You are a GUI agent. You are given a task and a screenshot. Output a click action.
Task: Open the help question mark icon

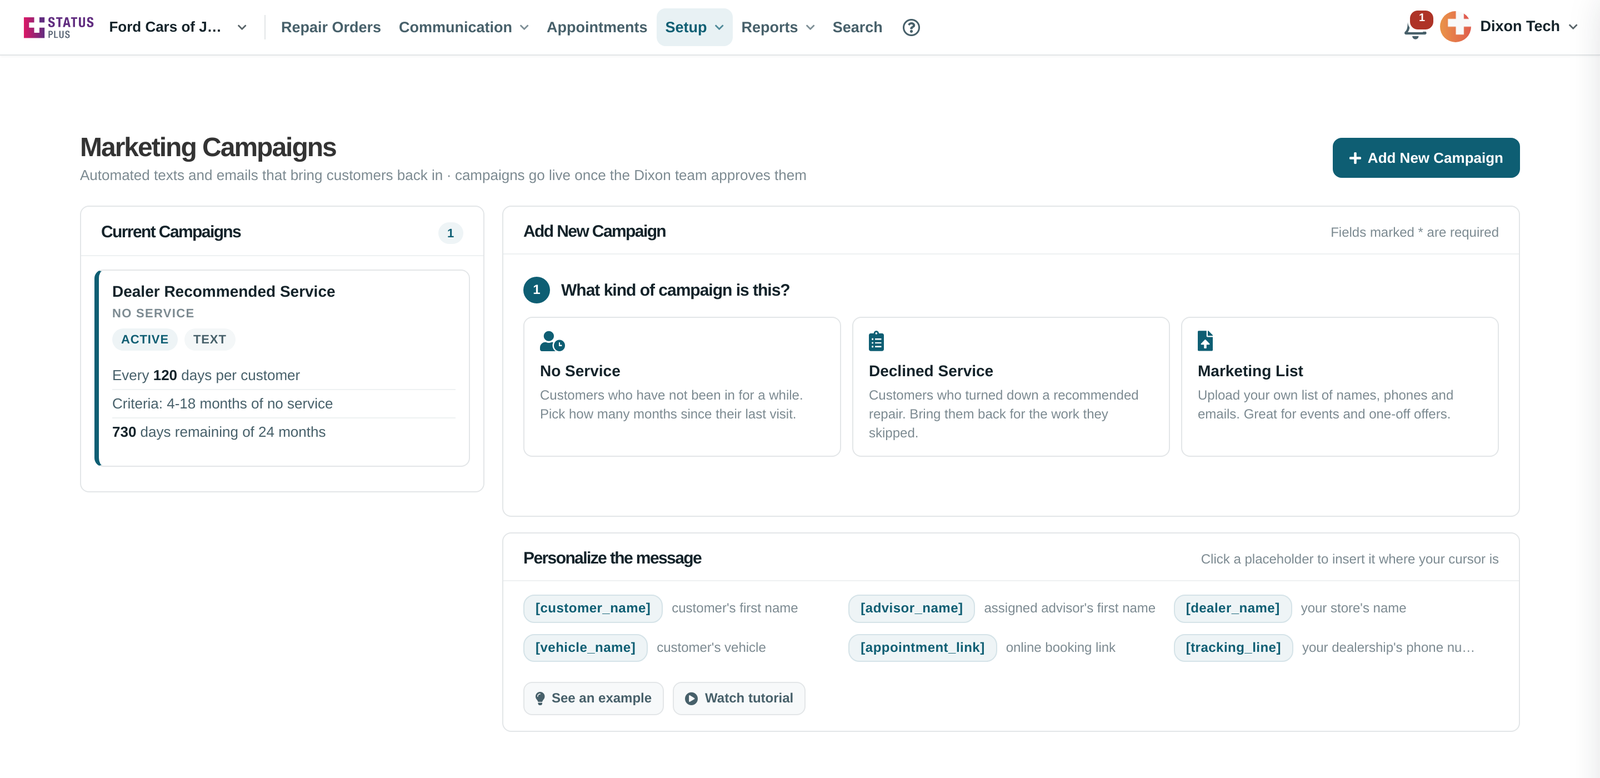point(911,27)
